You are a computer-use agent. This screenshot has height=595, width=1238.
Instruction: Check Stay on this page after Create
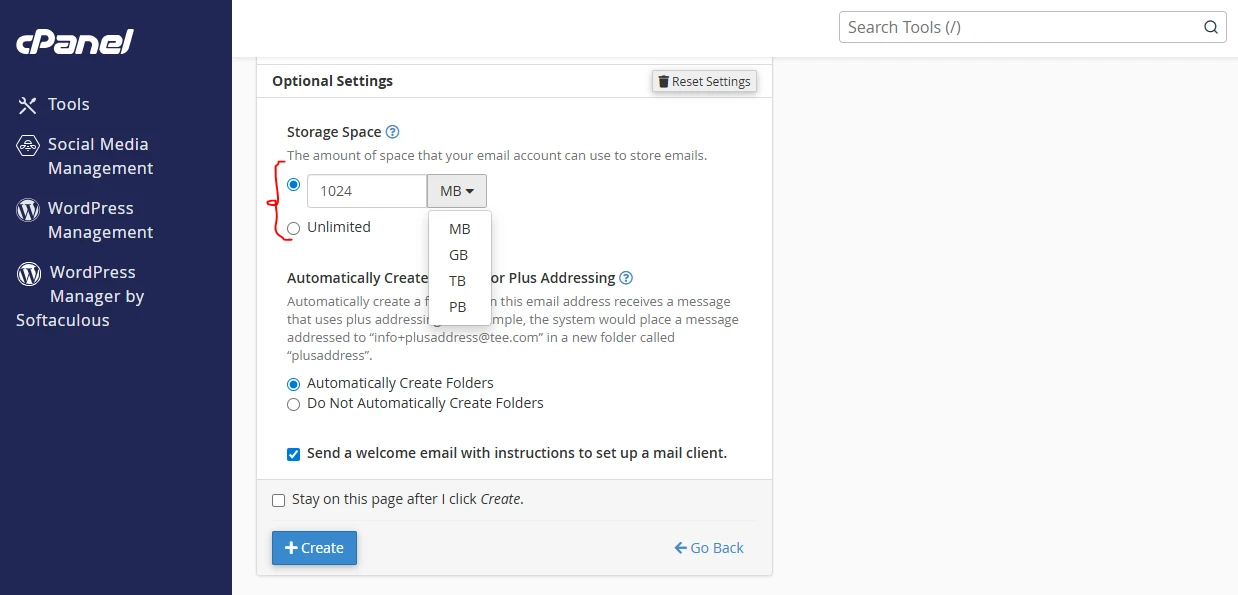pyautogui.click(x=278, y=500)
